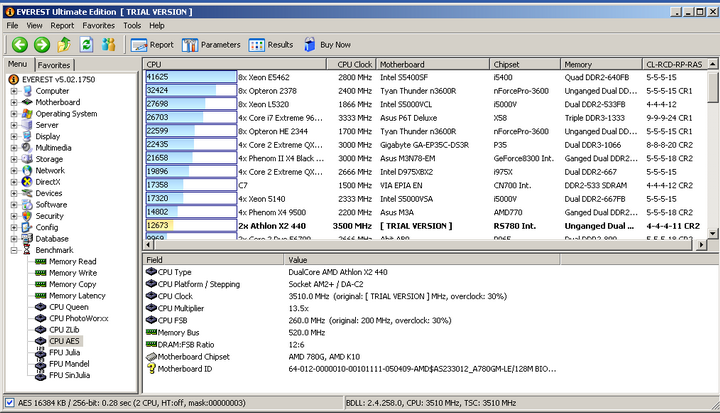
Task: Open the View menu
Action: (x=34, y=25)
